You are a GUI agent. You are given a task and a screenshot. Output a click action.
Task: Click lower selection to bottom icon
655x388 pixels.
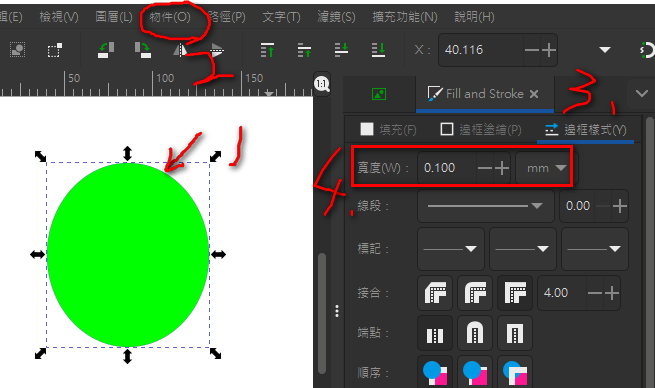378,50
